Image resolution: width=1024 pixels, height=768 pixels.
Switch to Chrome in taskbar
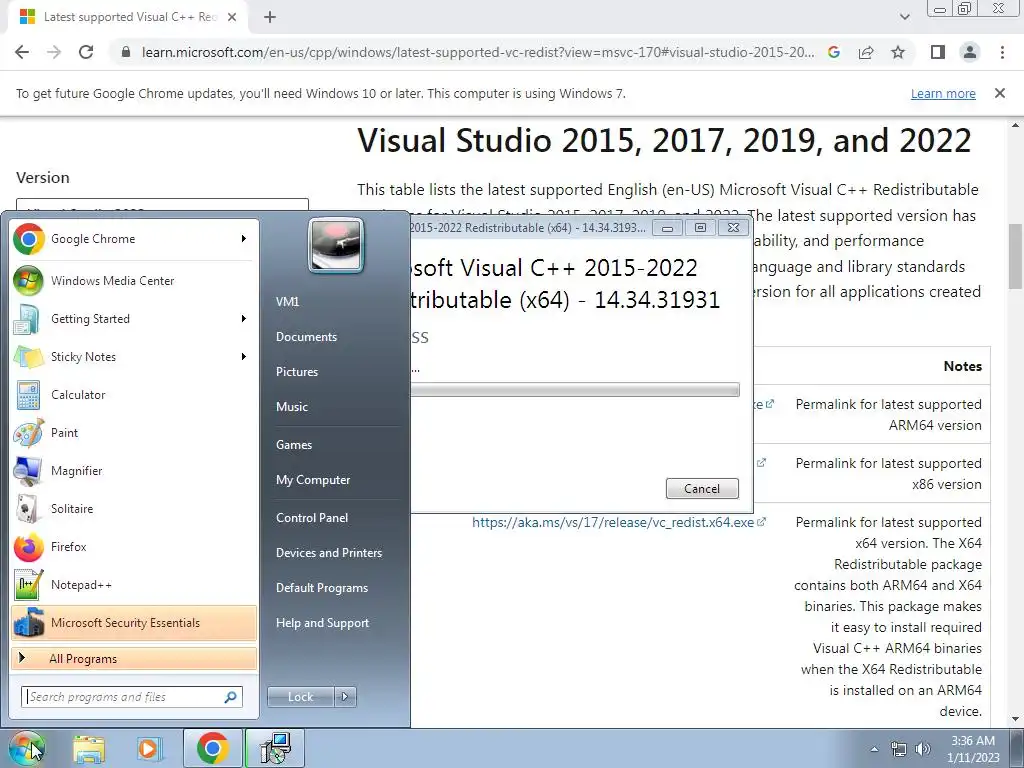tap(213, 748)
